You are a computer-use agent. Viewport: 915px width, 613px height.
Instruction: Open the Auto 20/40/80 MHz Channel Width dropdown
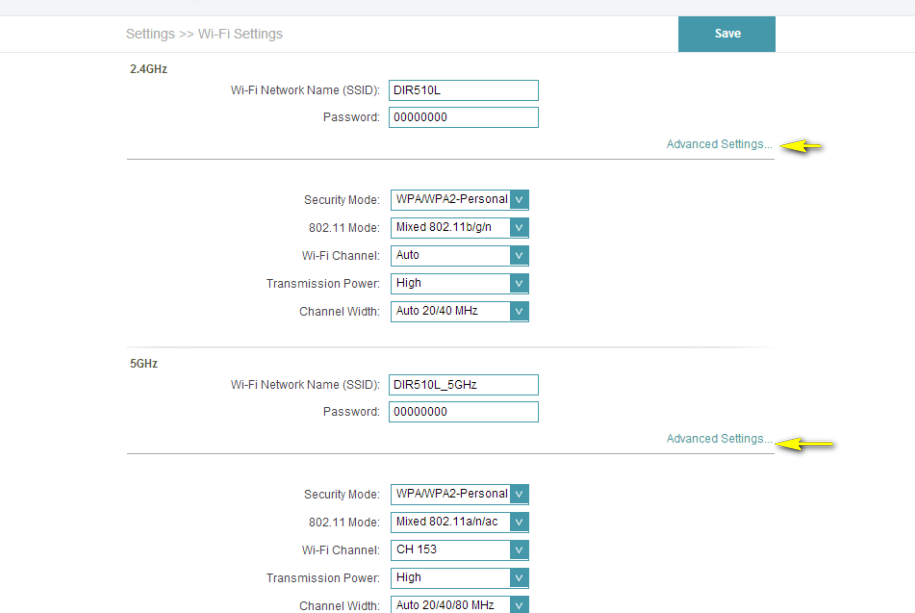pyautogui.click(x=459, y=604)
